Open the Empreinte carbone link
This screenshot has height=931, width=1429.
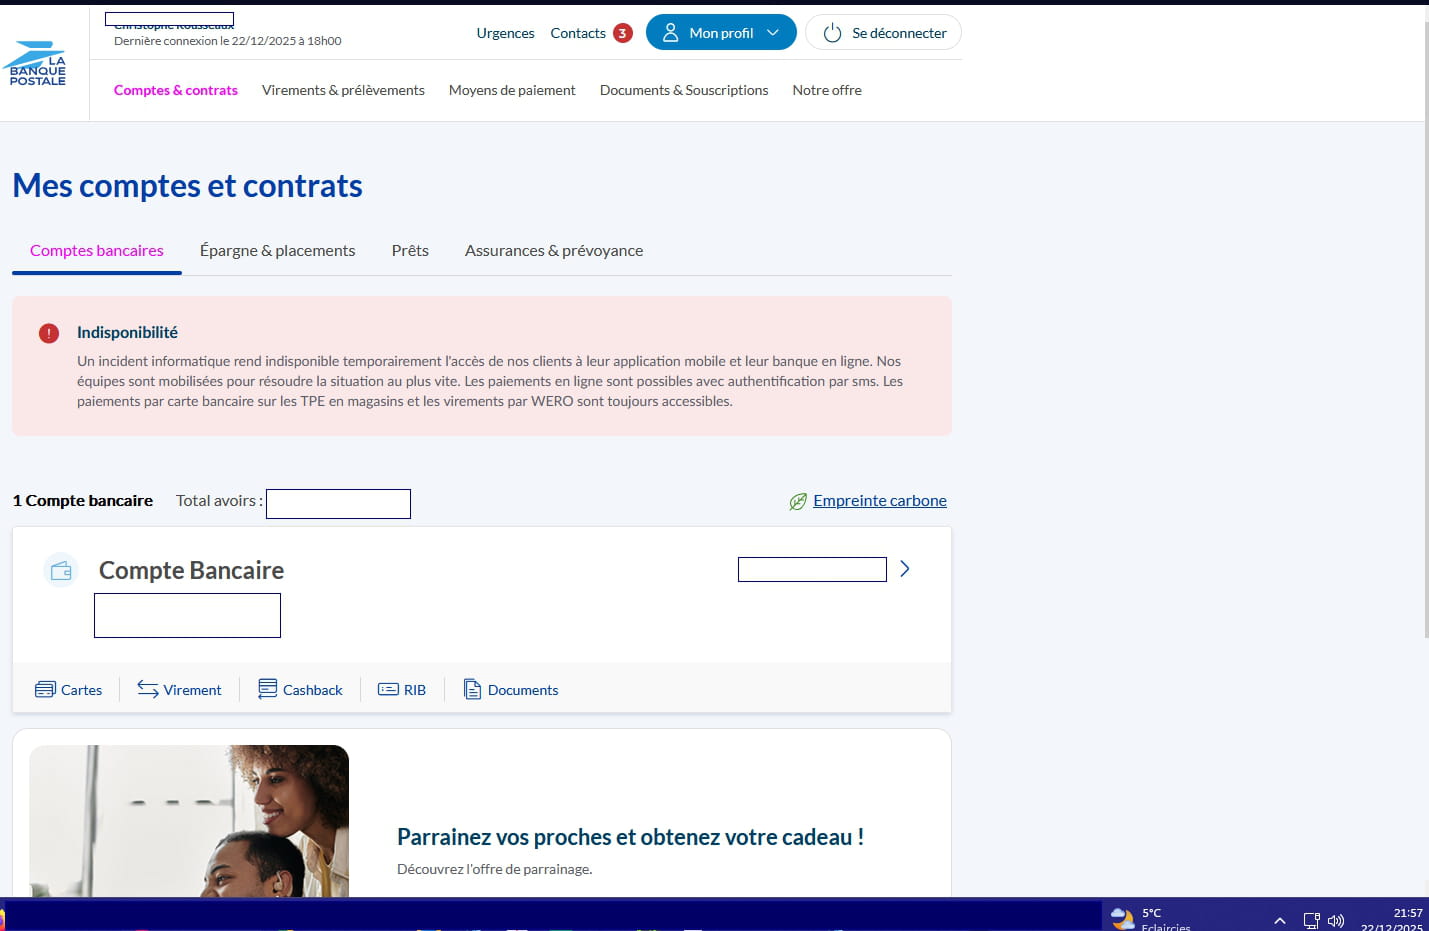pyautogui.click(x=880, y=500)
